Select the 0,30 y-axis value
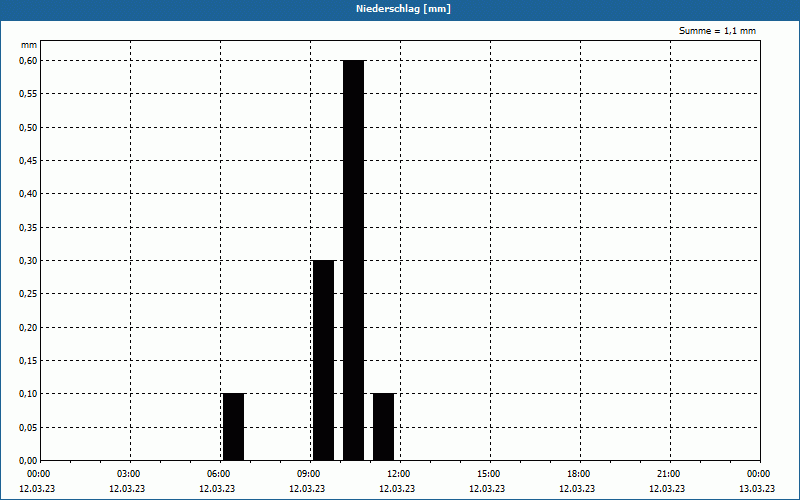Viewport: 800px width, 500px height. click(x=28, y=261)
